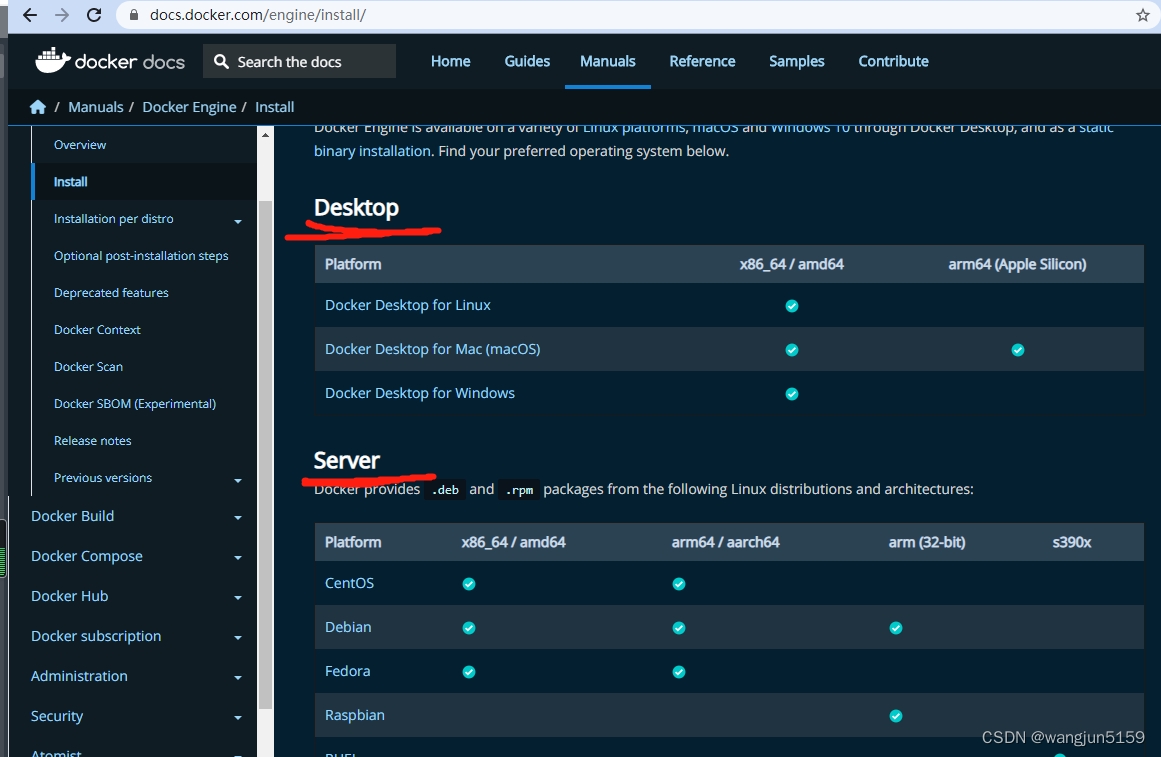Expand the Previous versions submenu
This screenshot has width=1161, height=757.
(238, 480)
